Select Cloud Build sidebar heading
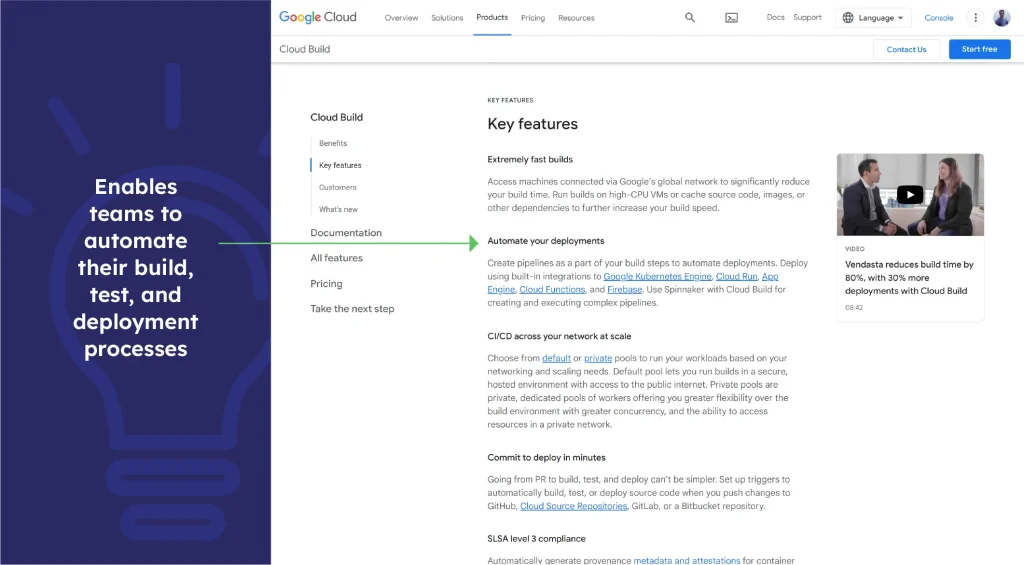1024x565 pixels. 336,117
